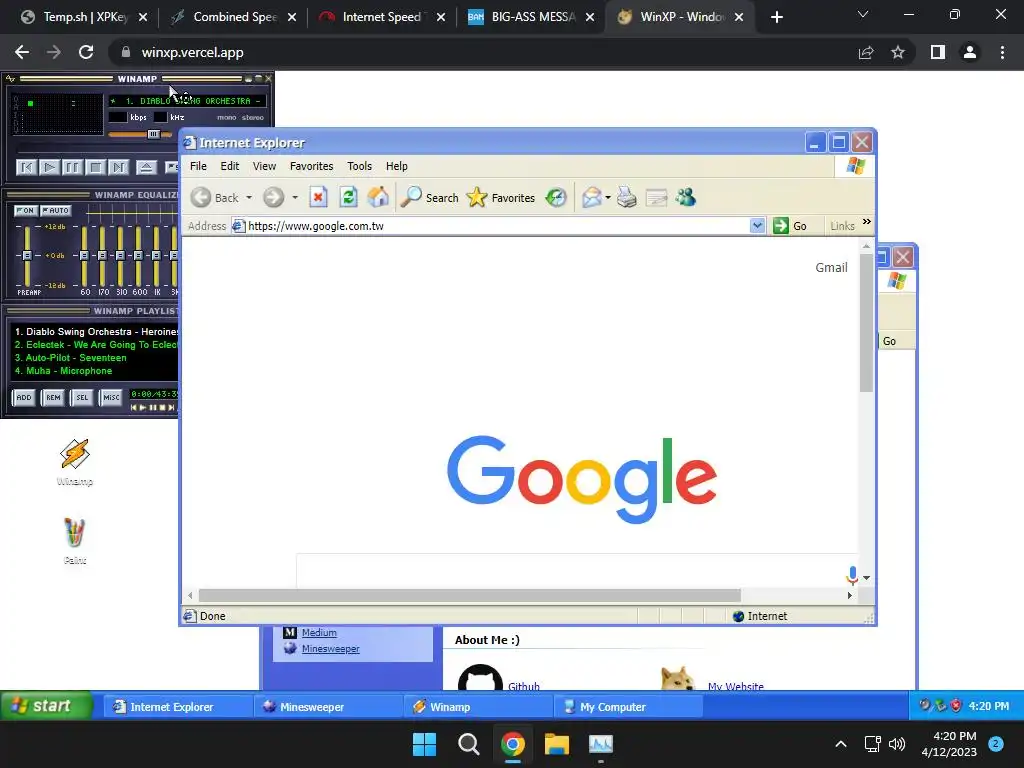Open Chrome from the Windows taskbar
Viewport: 1024px width, 768px height.
(513, 744)
